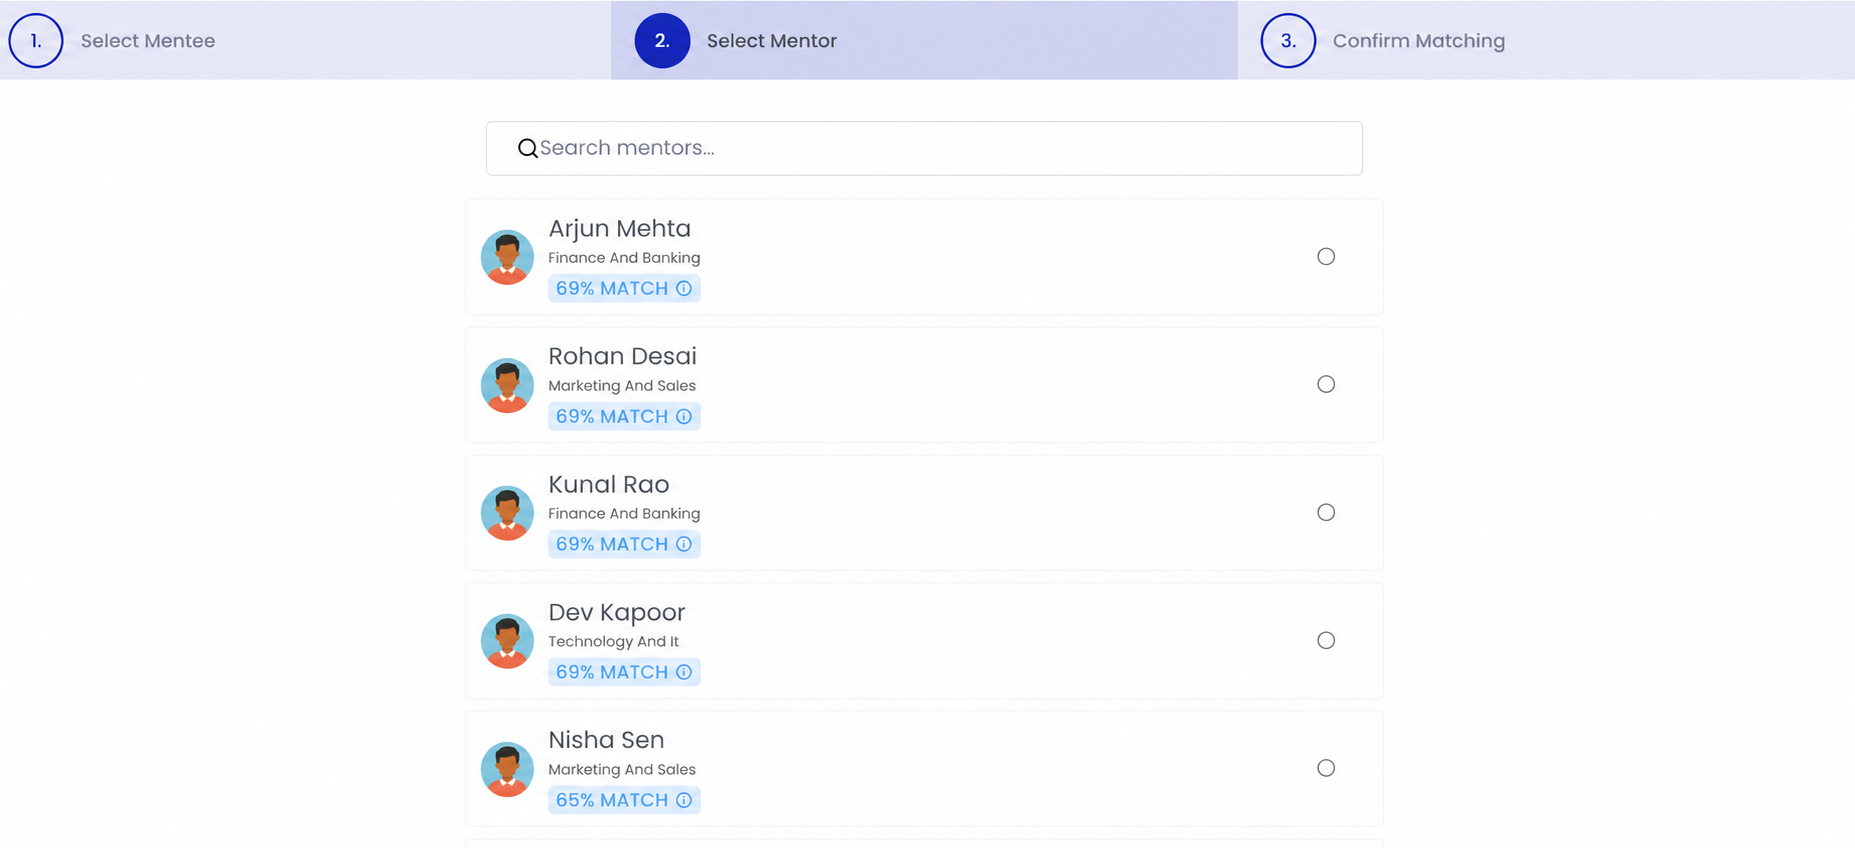The height and width of the screenshot is (848, 1855).
Task: Open match info icon for Nisha Sen
Action: (684, 801)
